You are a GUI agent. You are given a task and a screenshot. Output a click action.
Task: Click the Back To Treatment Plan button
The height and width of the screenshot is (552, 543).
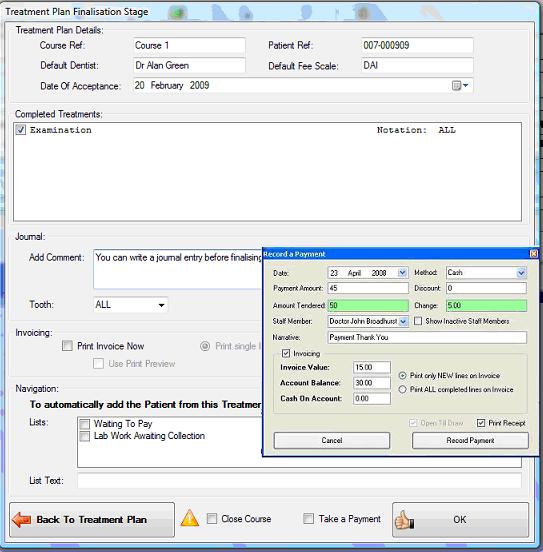92,520
